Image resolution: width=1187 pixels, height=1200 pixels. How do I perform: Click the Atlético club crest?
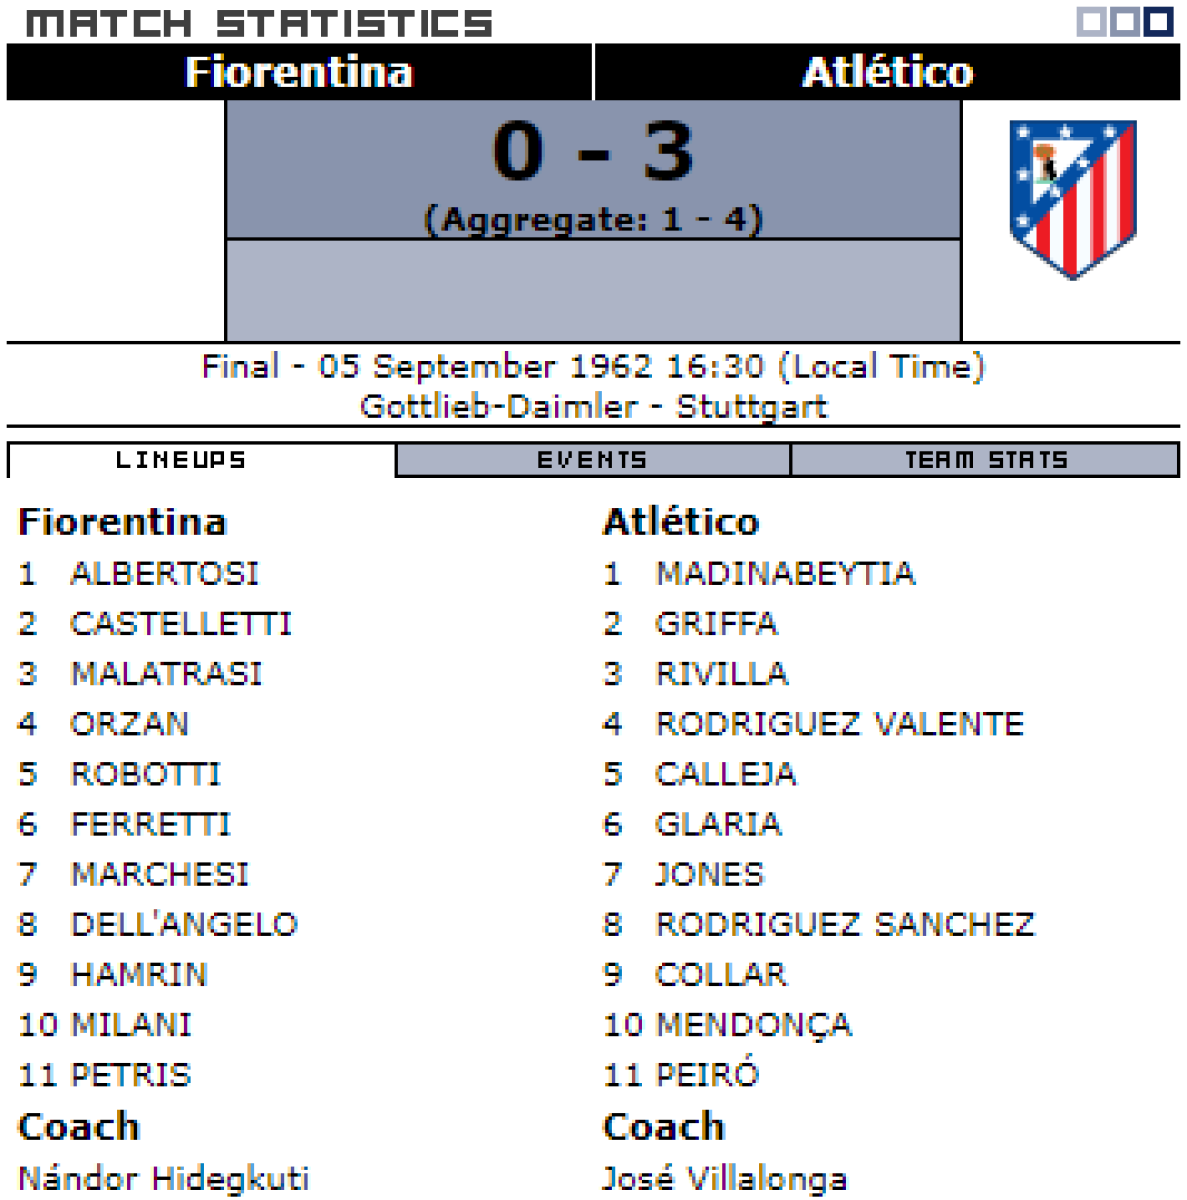pyautogui.click(x=1072, y=197)
